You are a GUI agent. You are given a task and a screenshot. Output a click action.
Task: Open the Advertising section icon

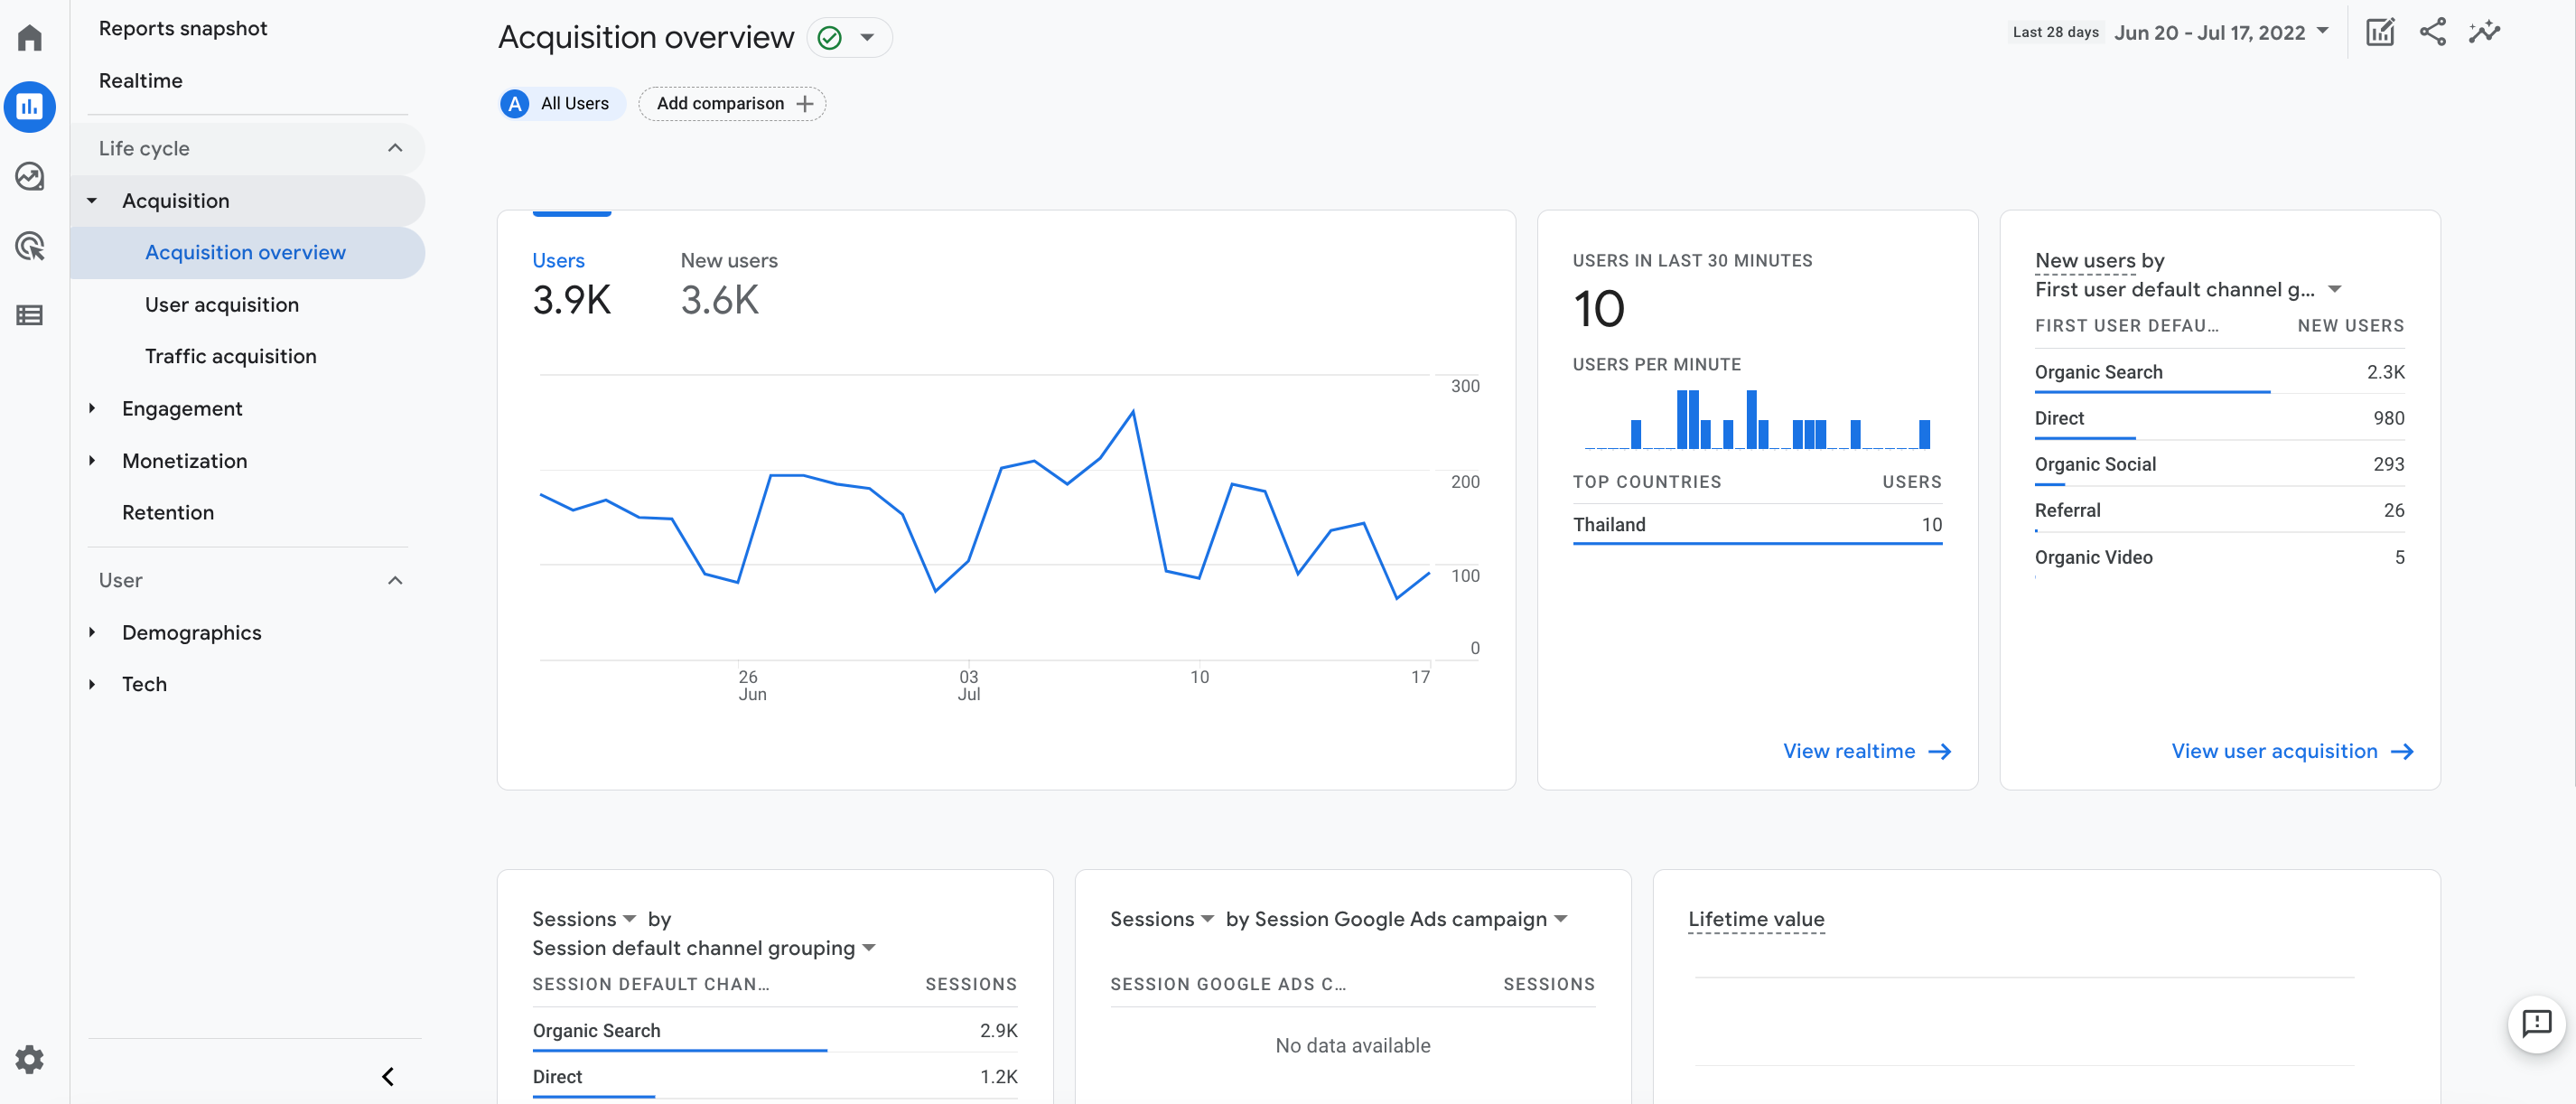tap(30, 246)
